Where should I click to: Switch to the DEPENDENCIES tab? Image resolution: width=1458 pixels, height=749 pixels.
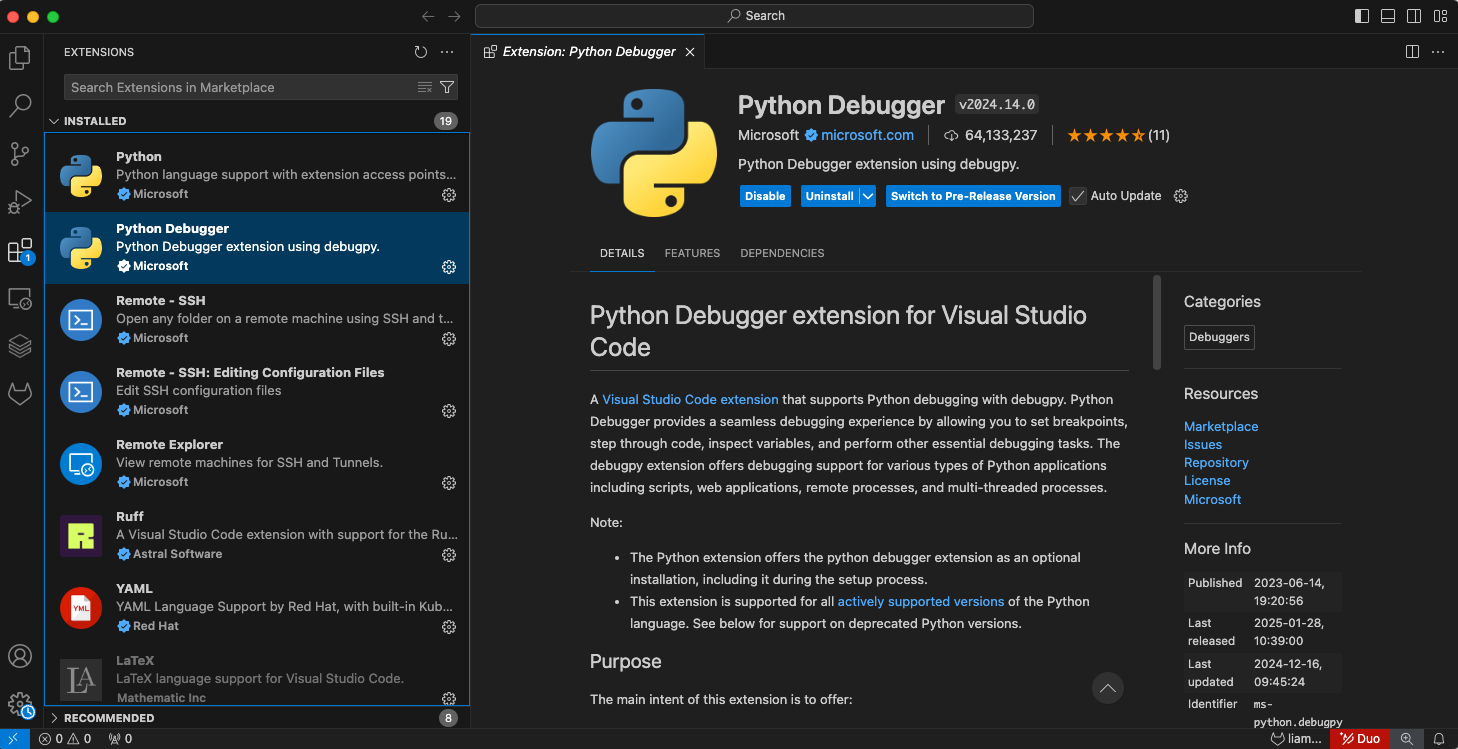click(x=782, y=253)
